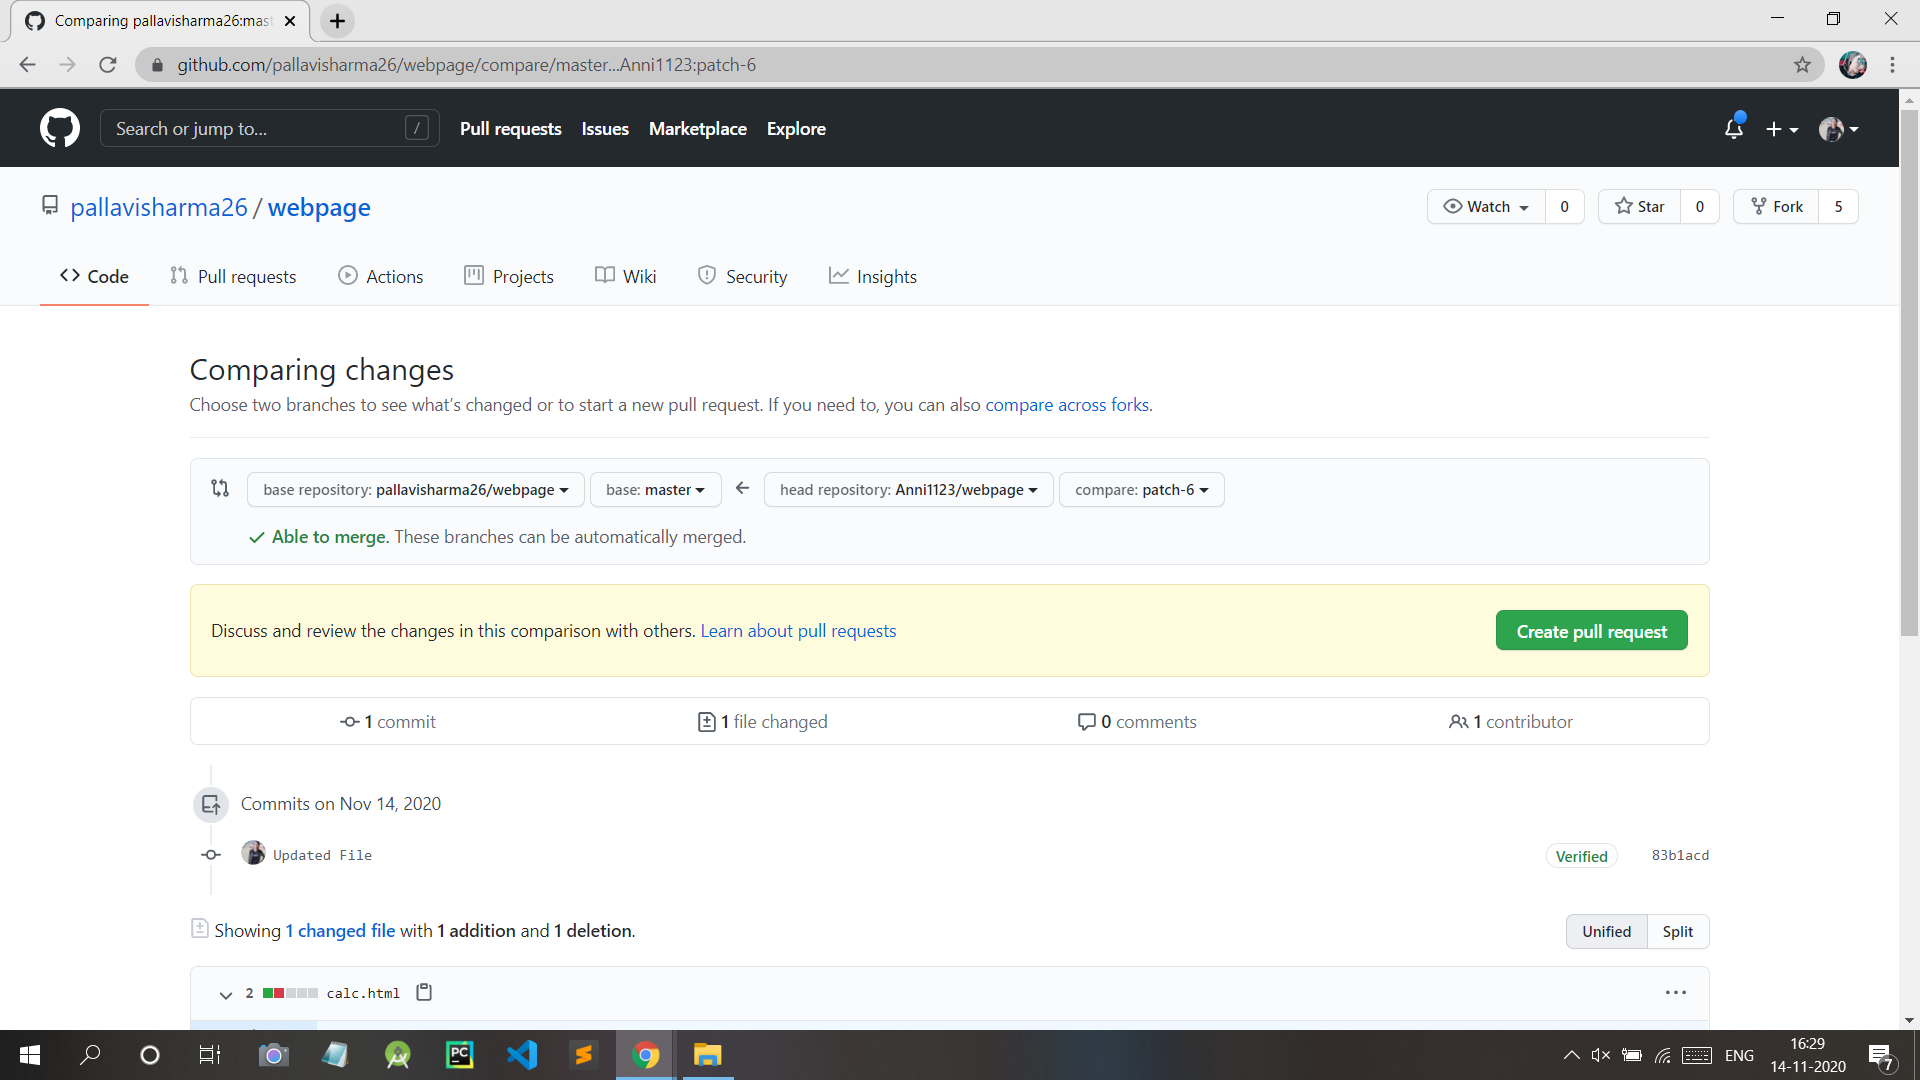The width and height of the screenshot is (1920, 1080).
Task: Click the commit author avatar
Action: click(253, 854)
